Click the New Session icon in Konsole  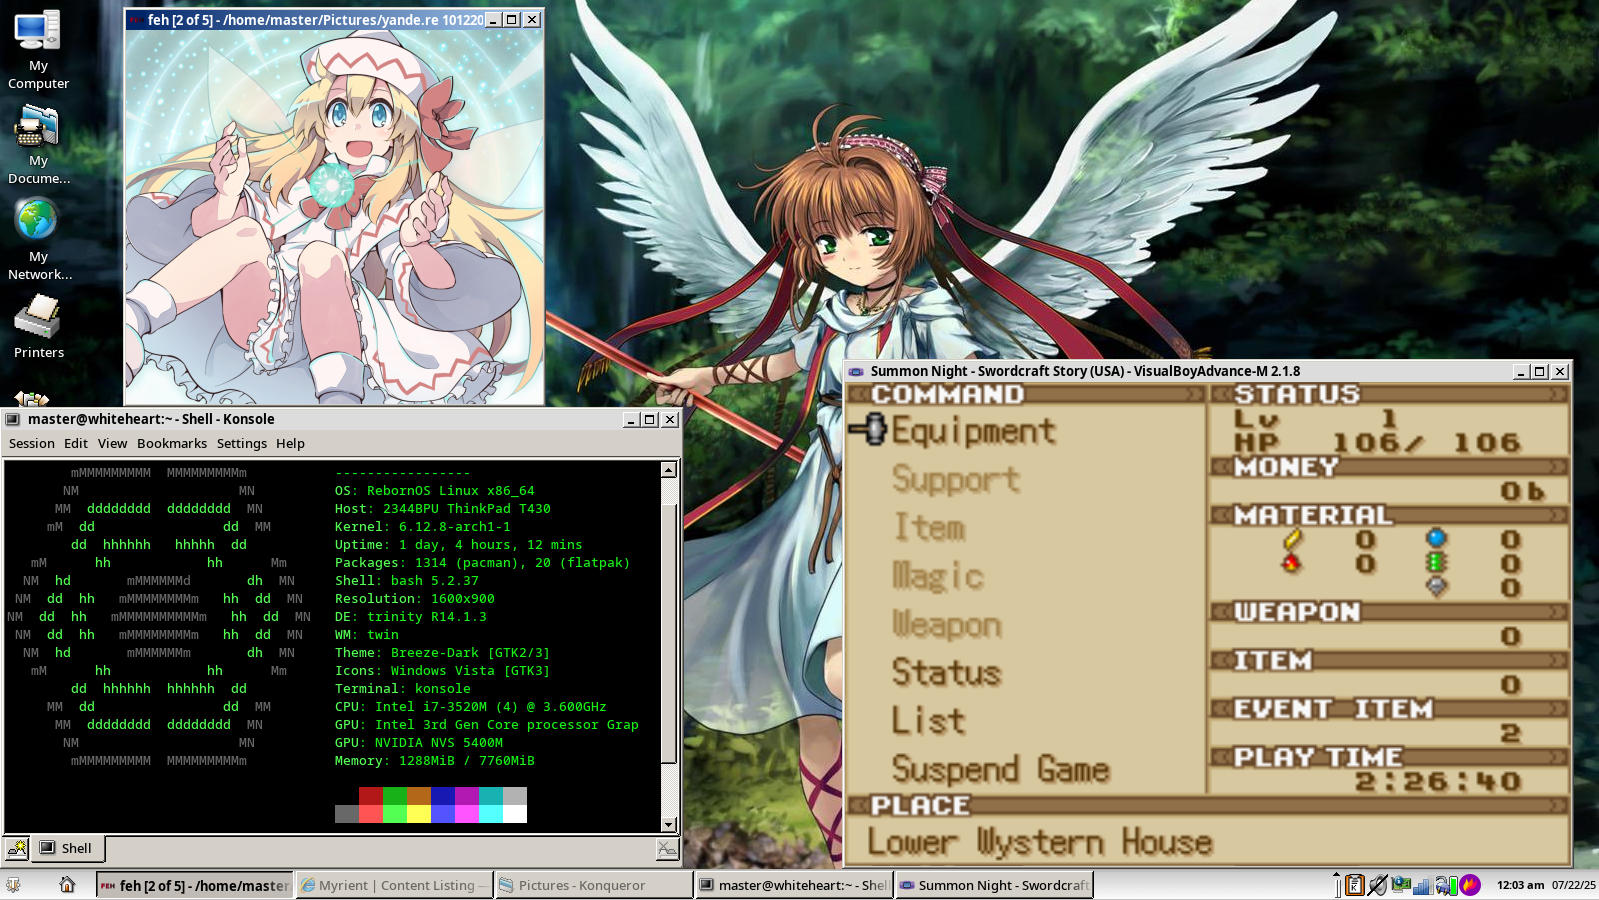tap(17, 849)
